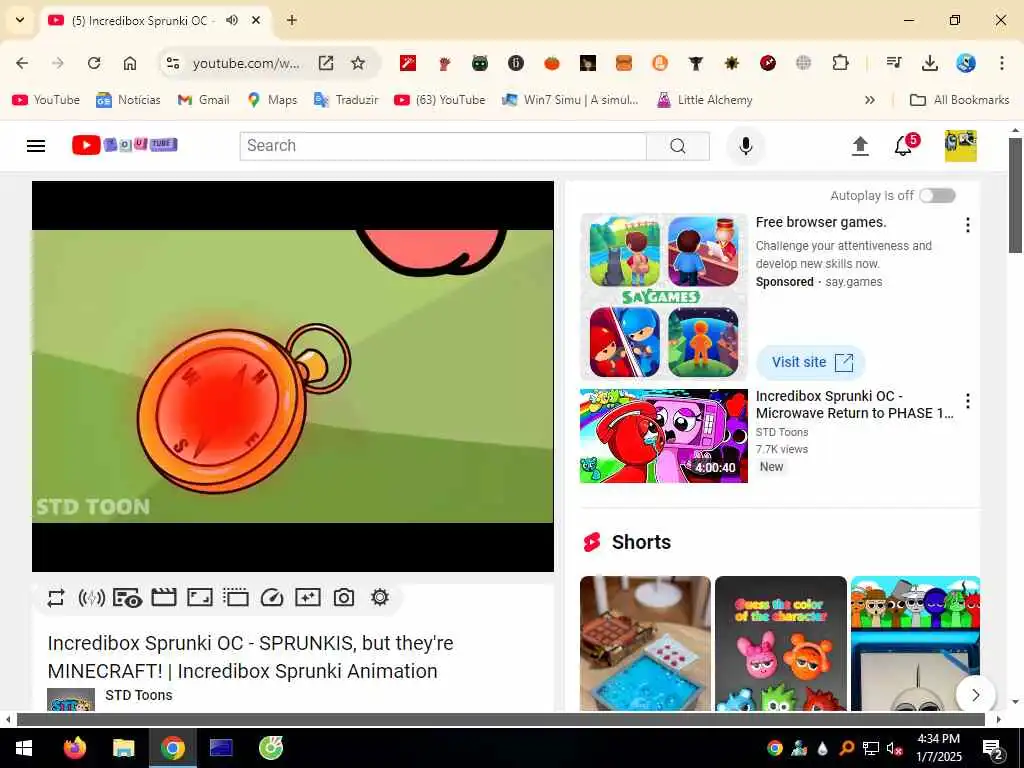Expand hidden bookmarks double chevron
The image size is (1024, 768).
tap(869, 100)
